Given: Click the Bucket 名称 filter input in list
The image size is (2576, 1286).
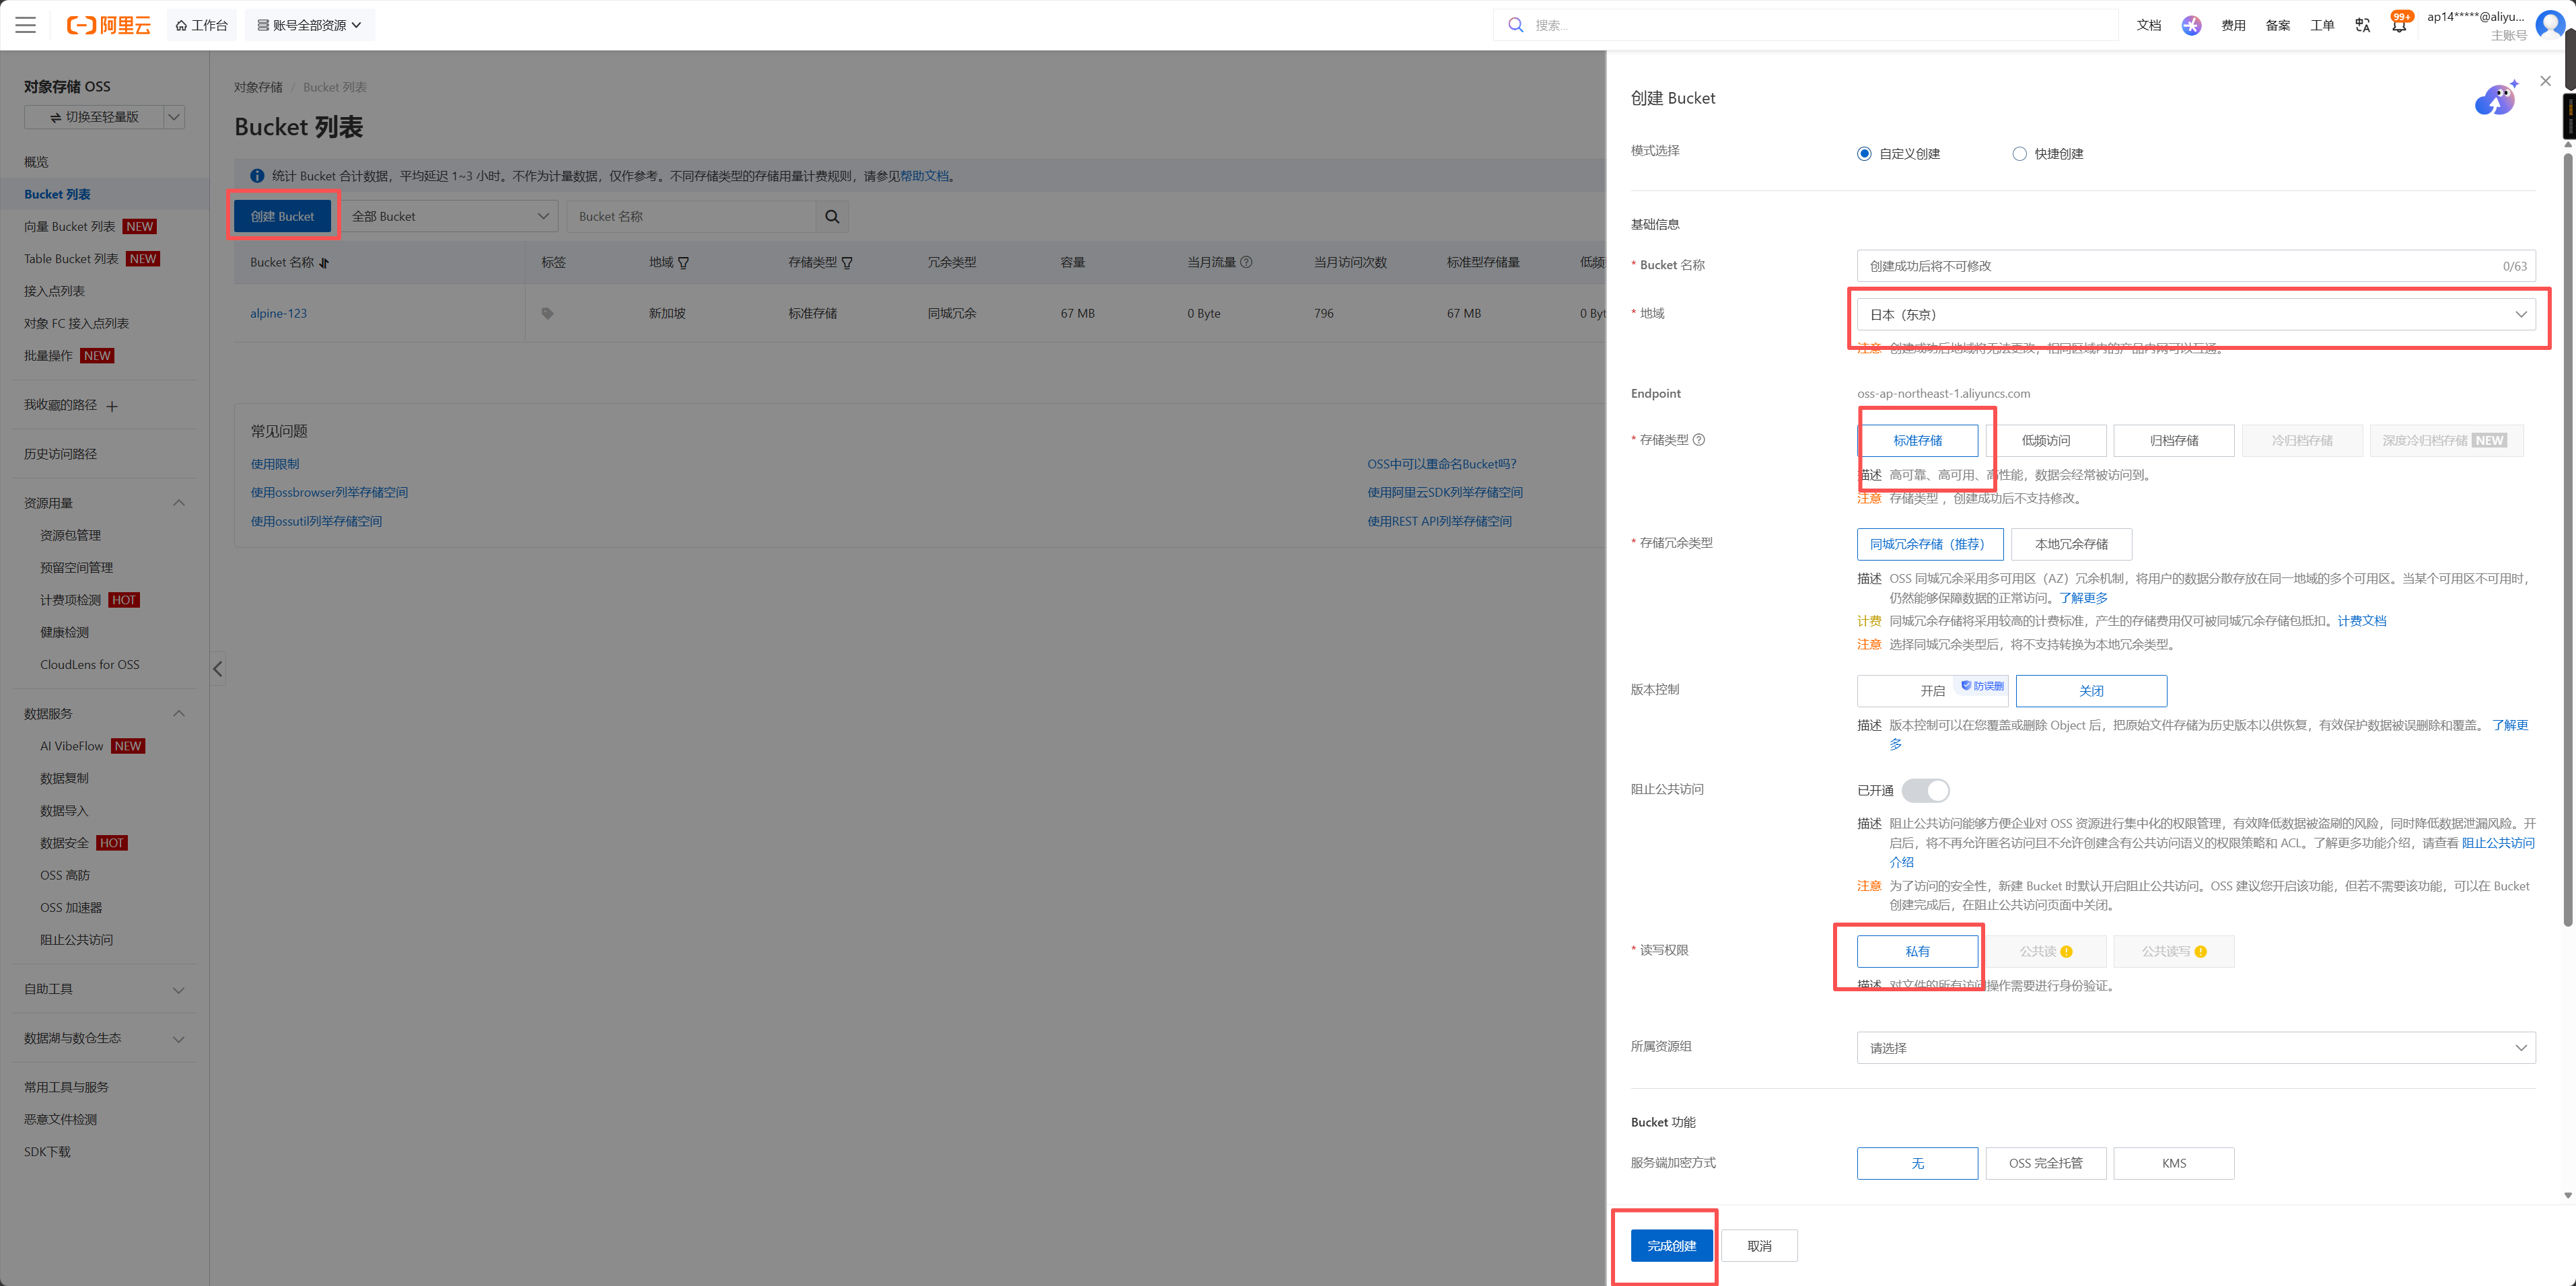Looking at the screenshot, I should 692,216.
